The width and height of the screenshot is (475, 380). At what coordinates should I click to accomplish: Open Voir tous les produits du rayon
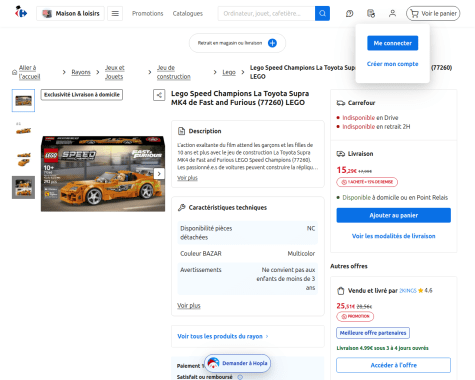tap(223, 336)
